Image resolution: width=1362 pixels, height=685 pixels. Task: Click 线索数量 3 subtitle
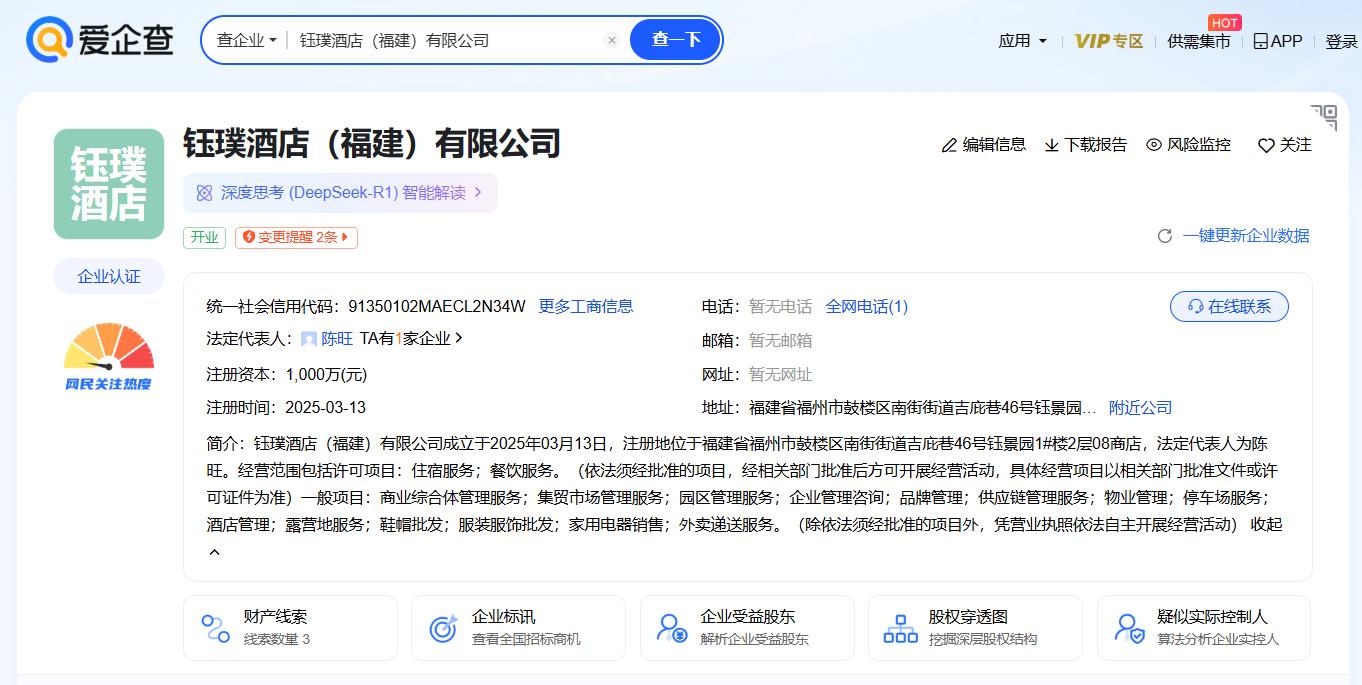(277, 639)
